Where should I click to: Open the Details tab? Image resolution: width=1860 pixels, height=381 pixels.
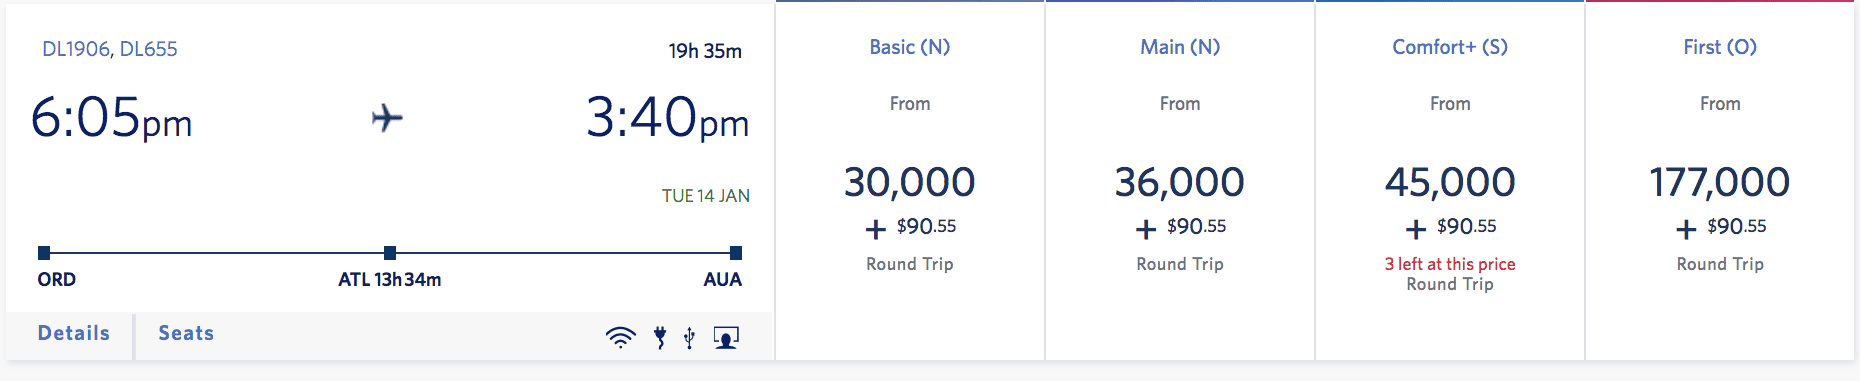[x=74, y=333]
